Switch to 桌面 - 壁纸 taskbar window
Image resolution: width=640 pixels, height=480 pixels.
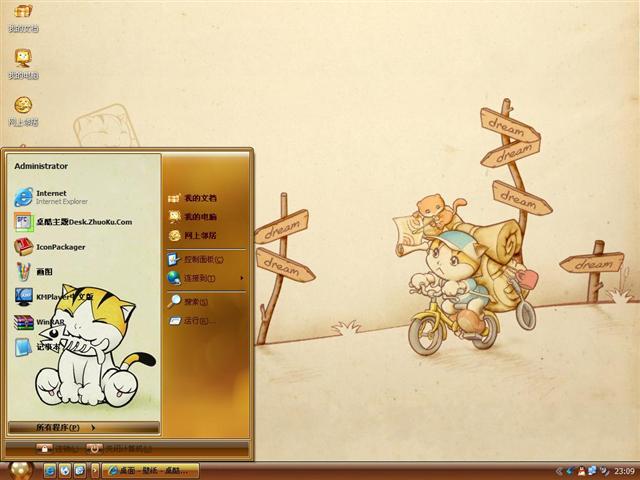(x=150, y=471)
